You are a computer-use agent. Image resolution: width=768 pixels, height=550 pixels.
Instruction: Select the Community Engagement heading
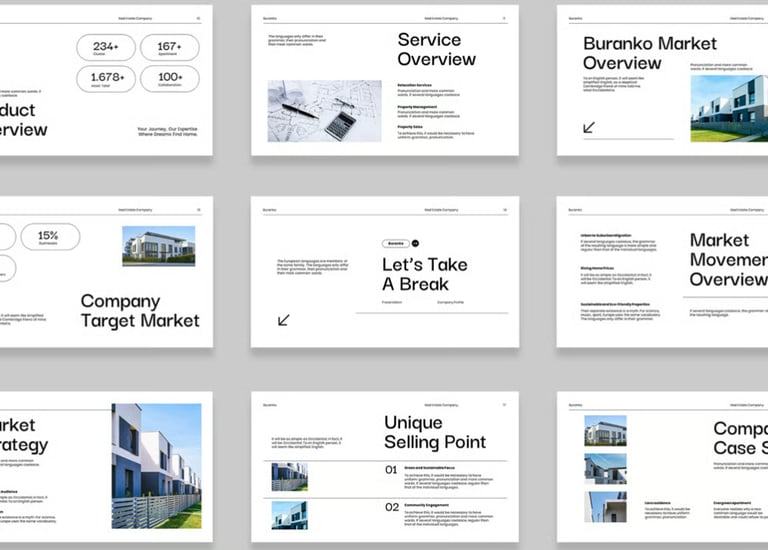426,505
